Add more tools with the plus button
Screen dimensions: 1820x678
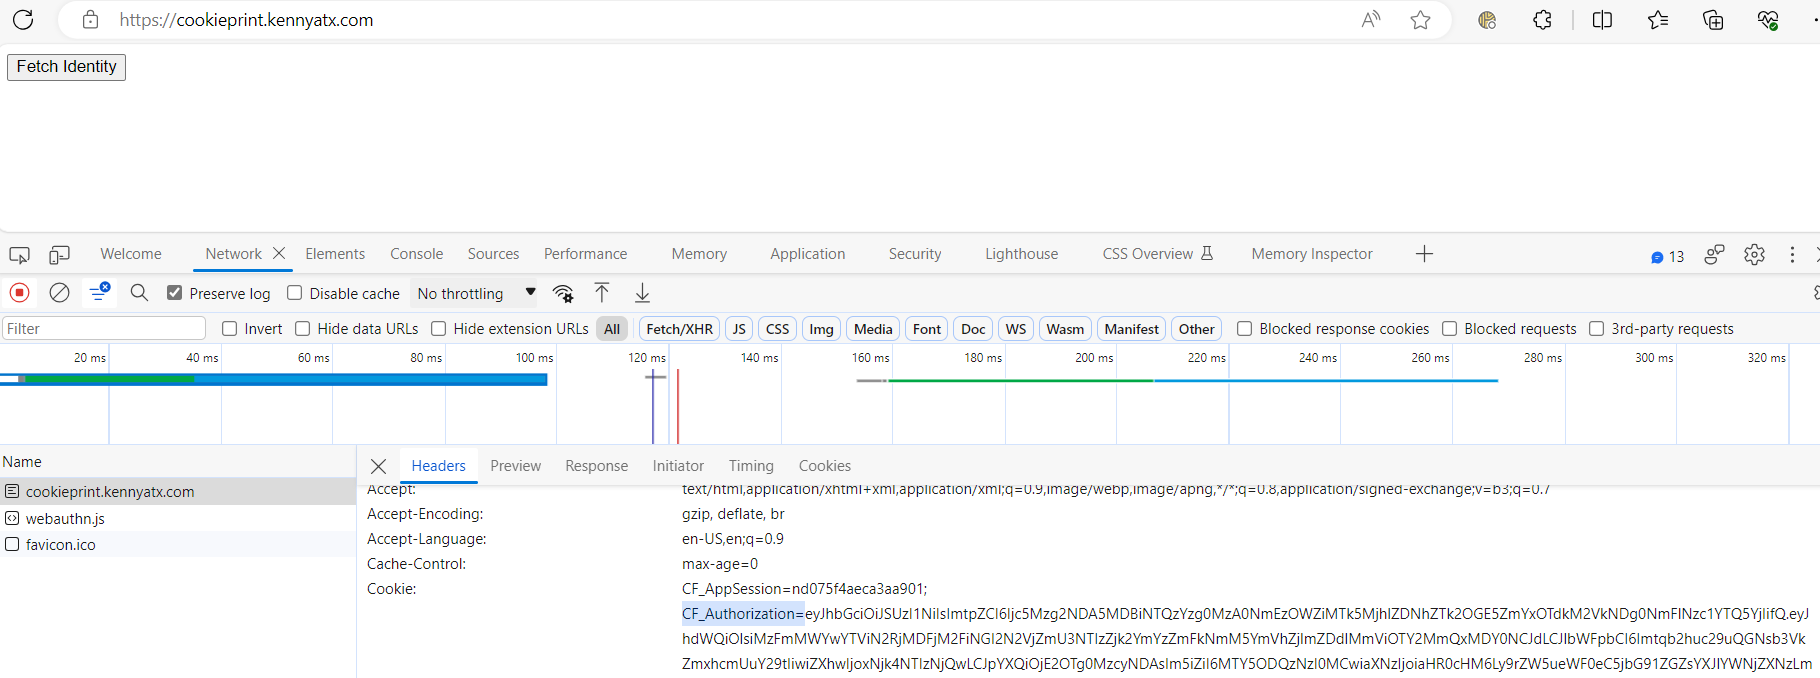pos(1424,254)
